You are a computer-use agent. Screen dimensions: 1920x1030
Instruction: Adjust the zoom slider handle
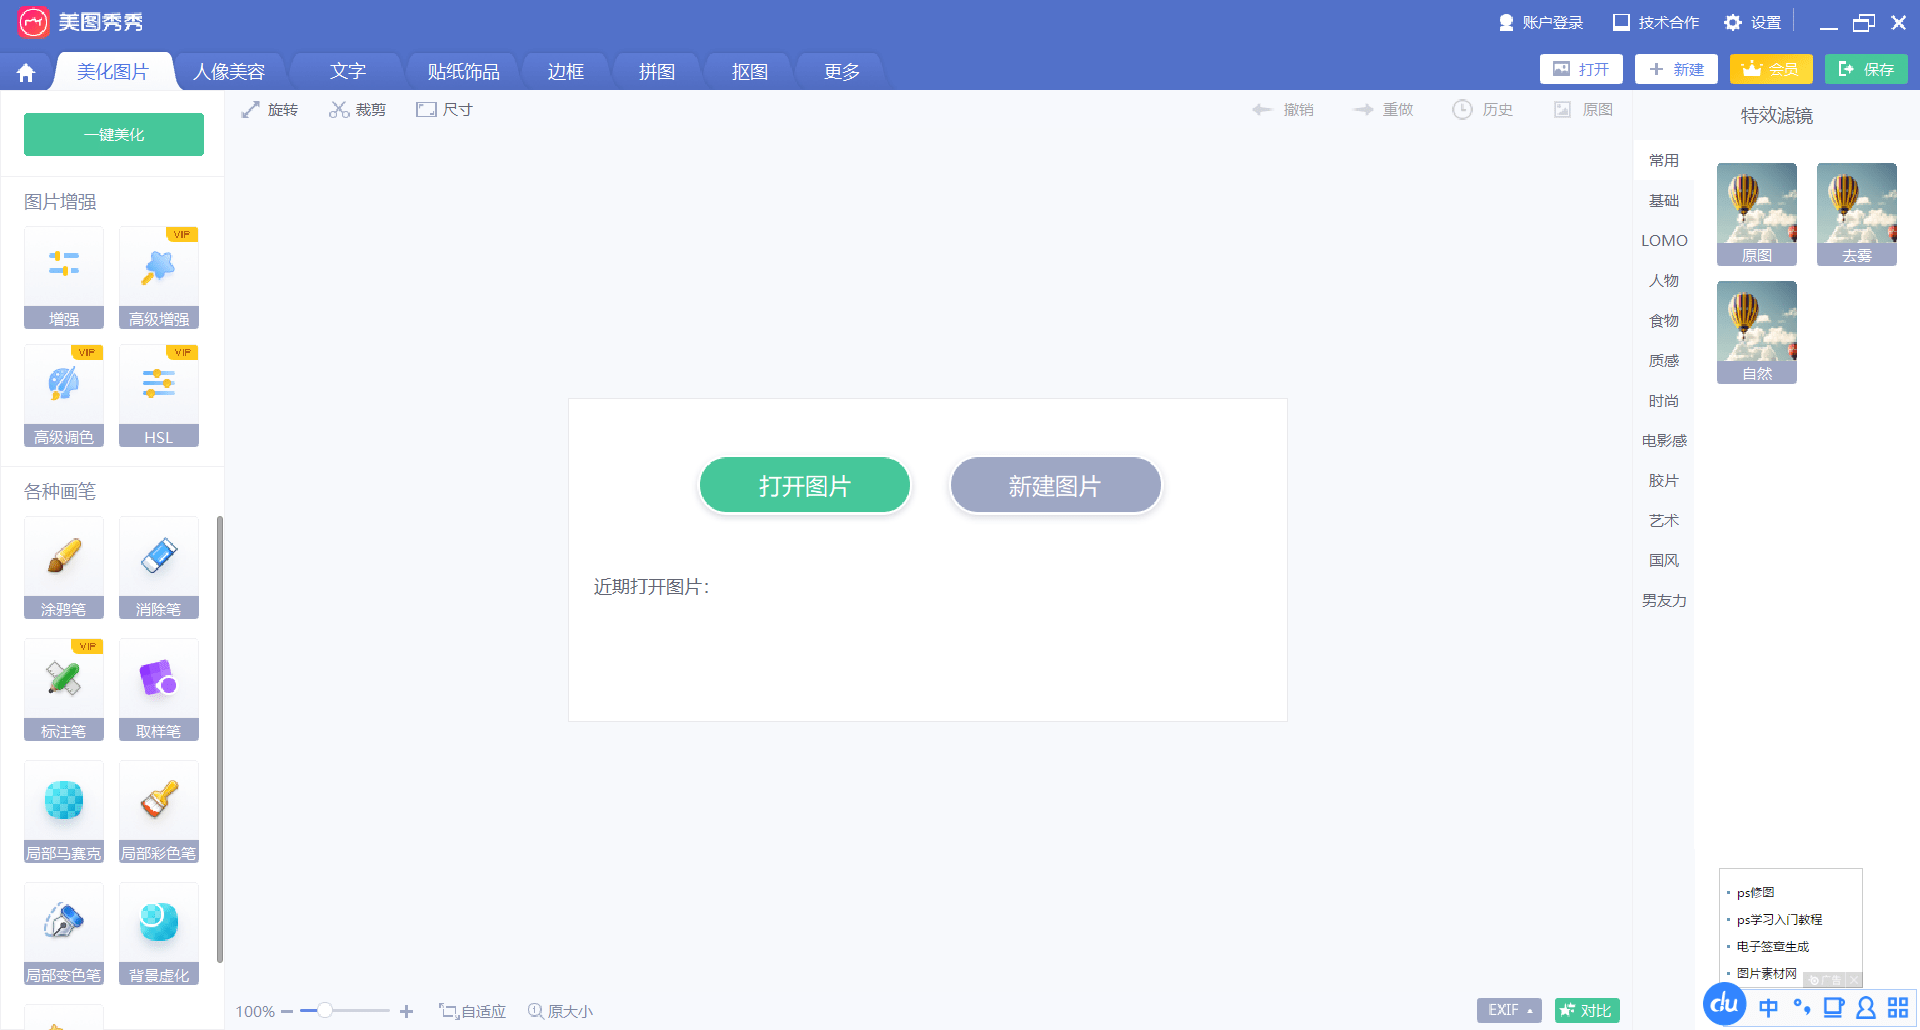click(324, 1011)
